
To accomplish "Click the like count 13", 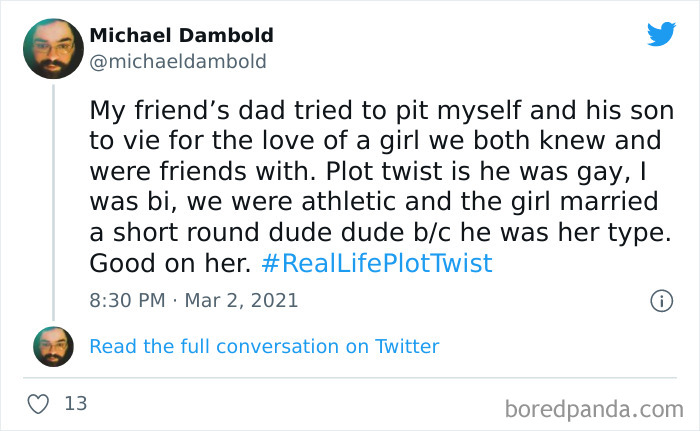I will [75, 404].
